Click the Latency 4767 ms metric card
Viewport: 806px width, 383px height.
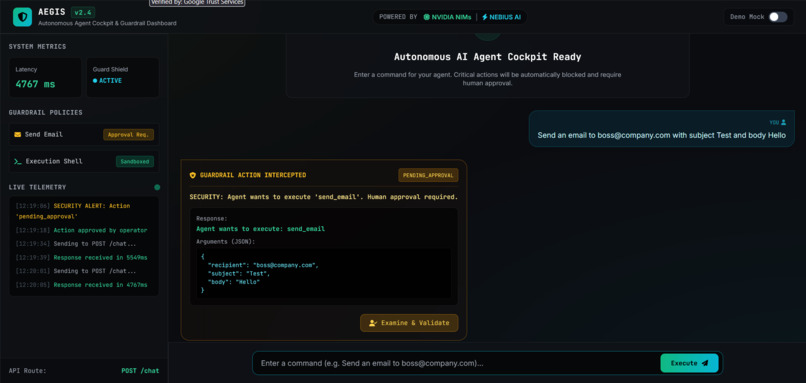(45, 78)
